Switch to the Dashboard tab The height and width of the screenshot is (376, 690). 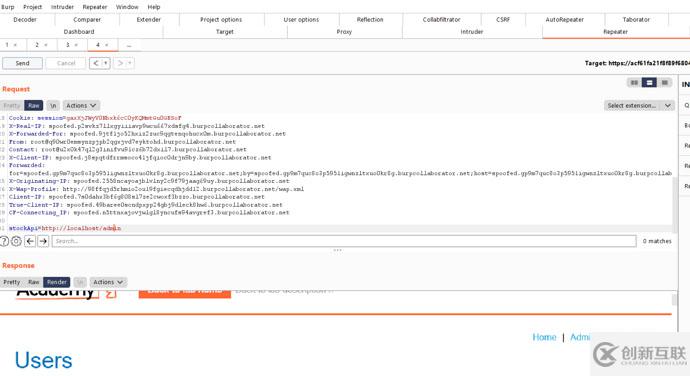(79, 32)
